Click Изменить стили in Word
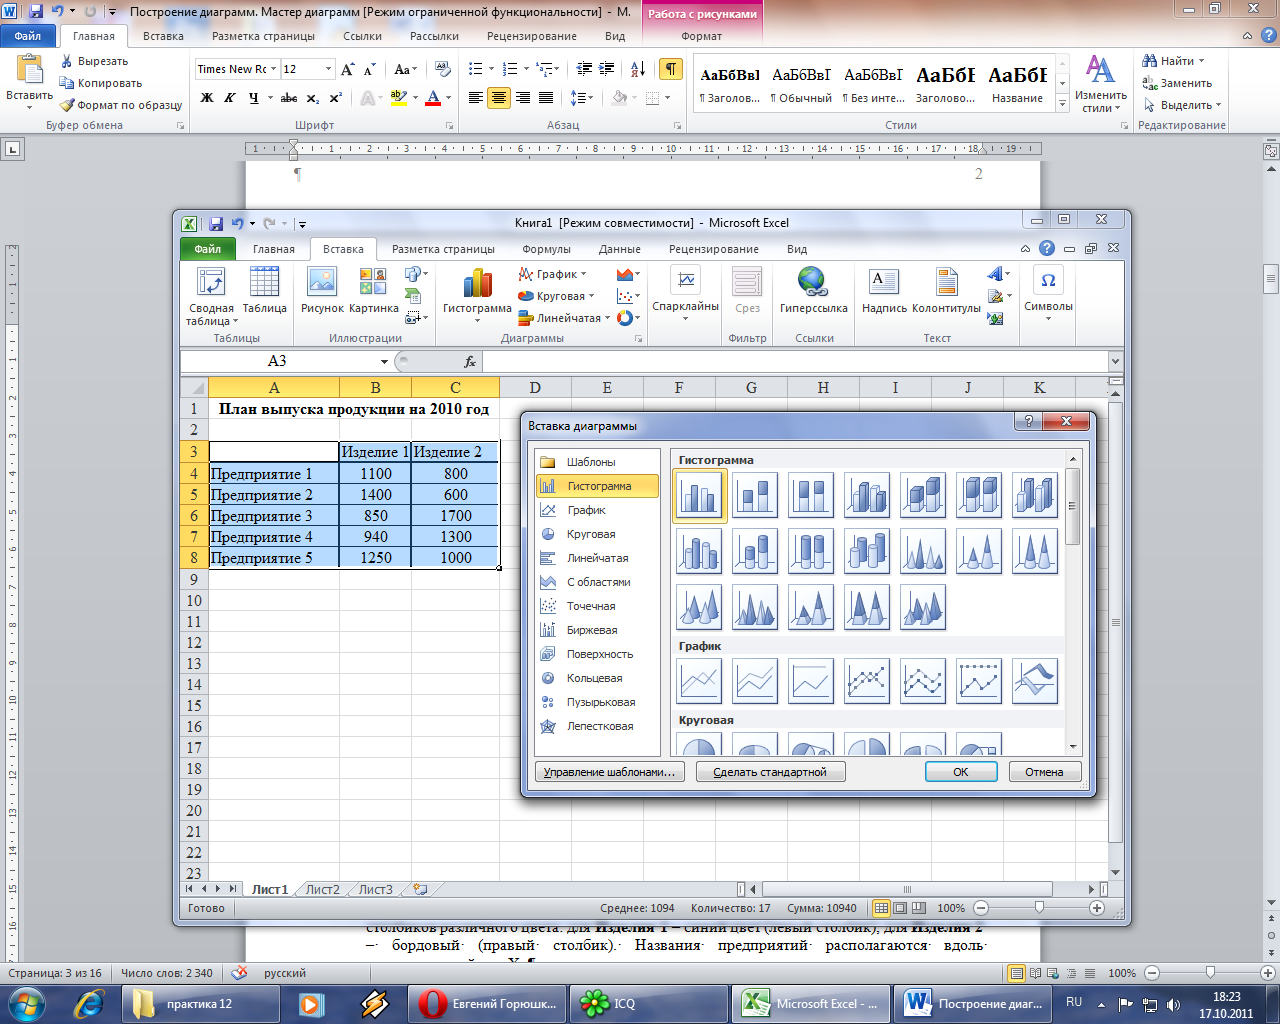The height and width of the screenshot is (1024, 1280). (1100, 84)
